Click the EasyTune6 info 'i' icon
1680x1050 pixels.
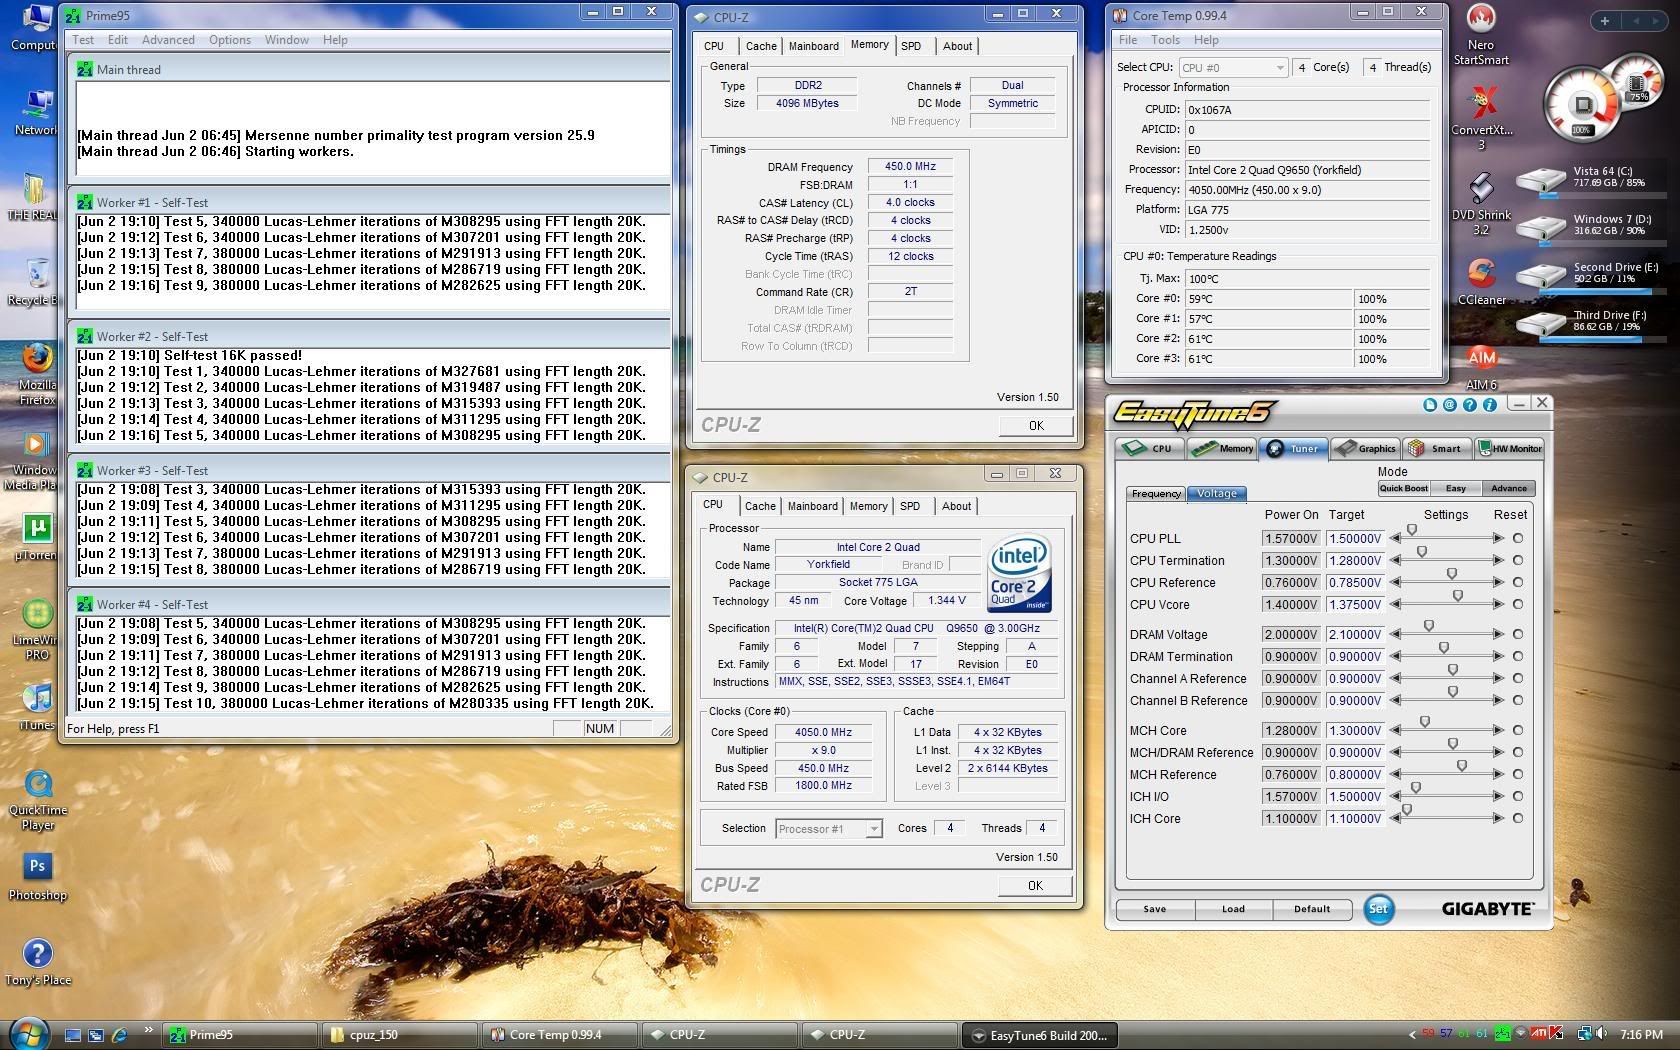1489,405
